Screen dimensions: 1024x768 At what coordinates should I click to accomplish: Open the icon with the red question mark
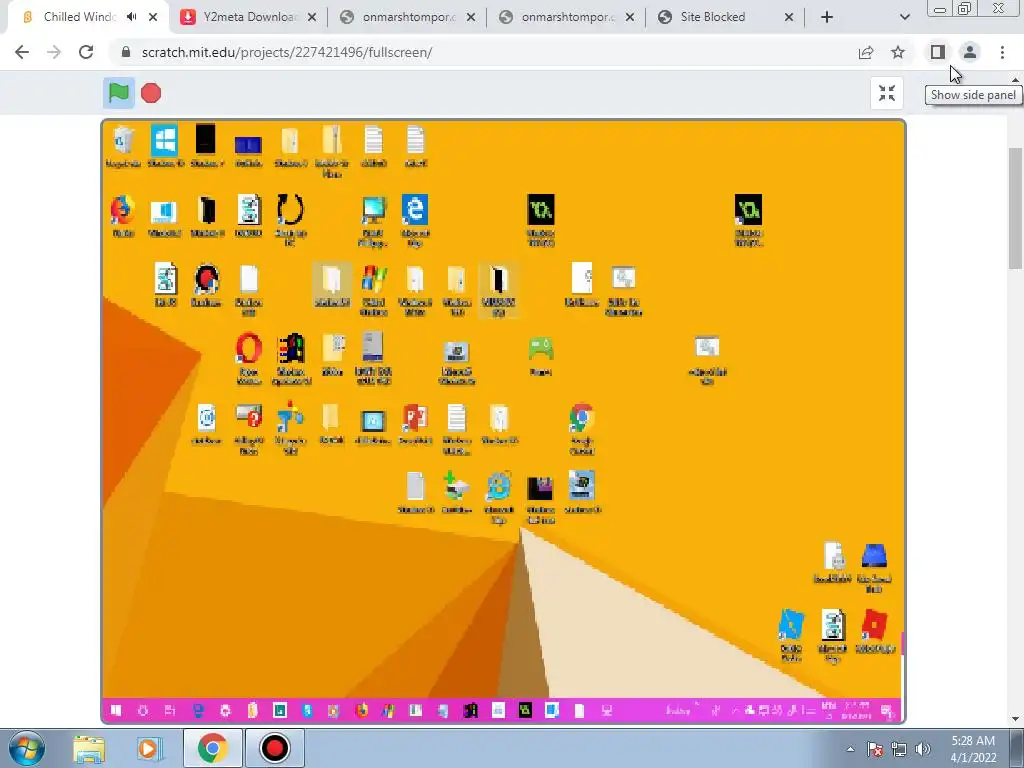[x=249, y=418]
